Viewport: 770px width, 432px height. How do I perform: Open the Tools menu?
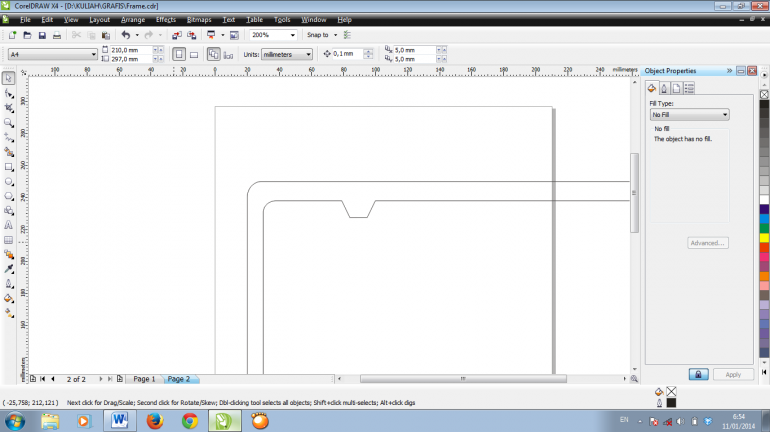point(282,20)
